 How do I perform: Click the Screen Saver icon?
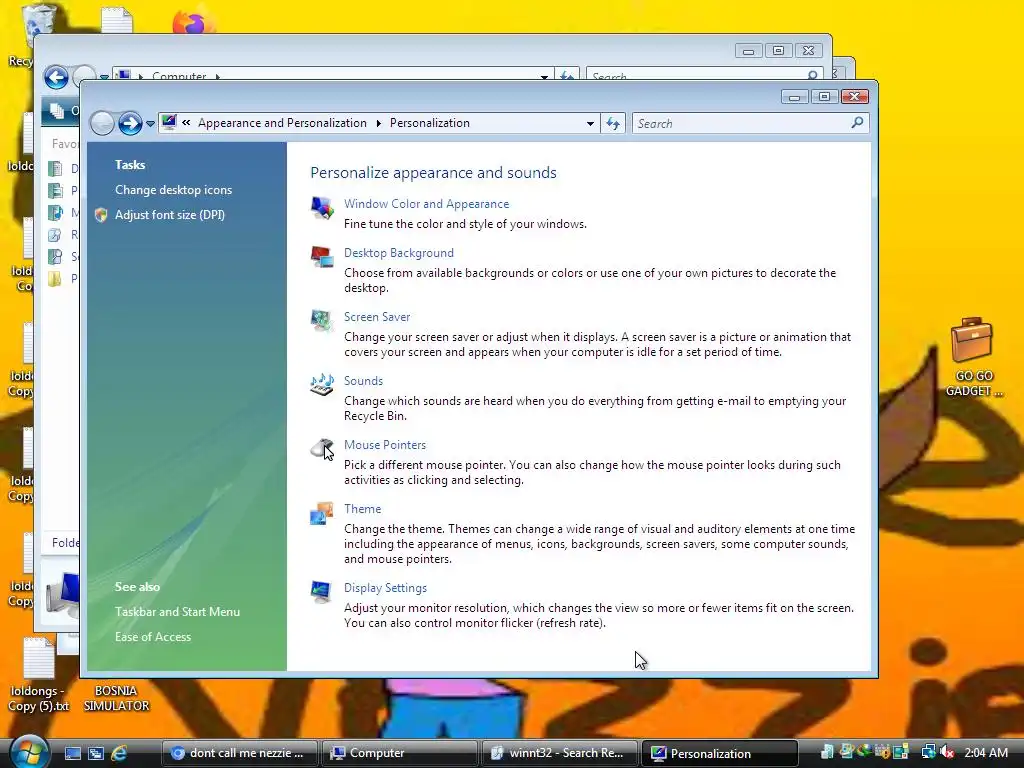[322, 321]
